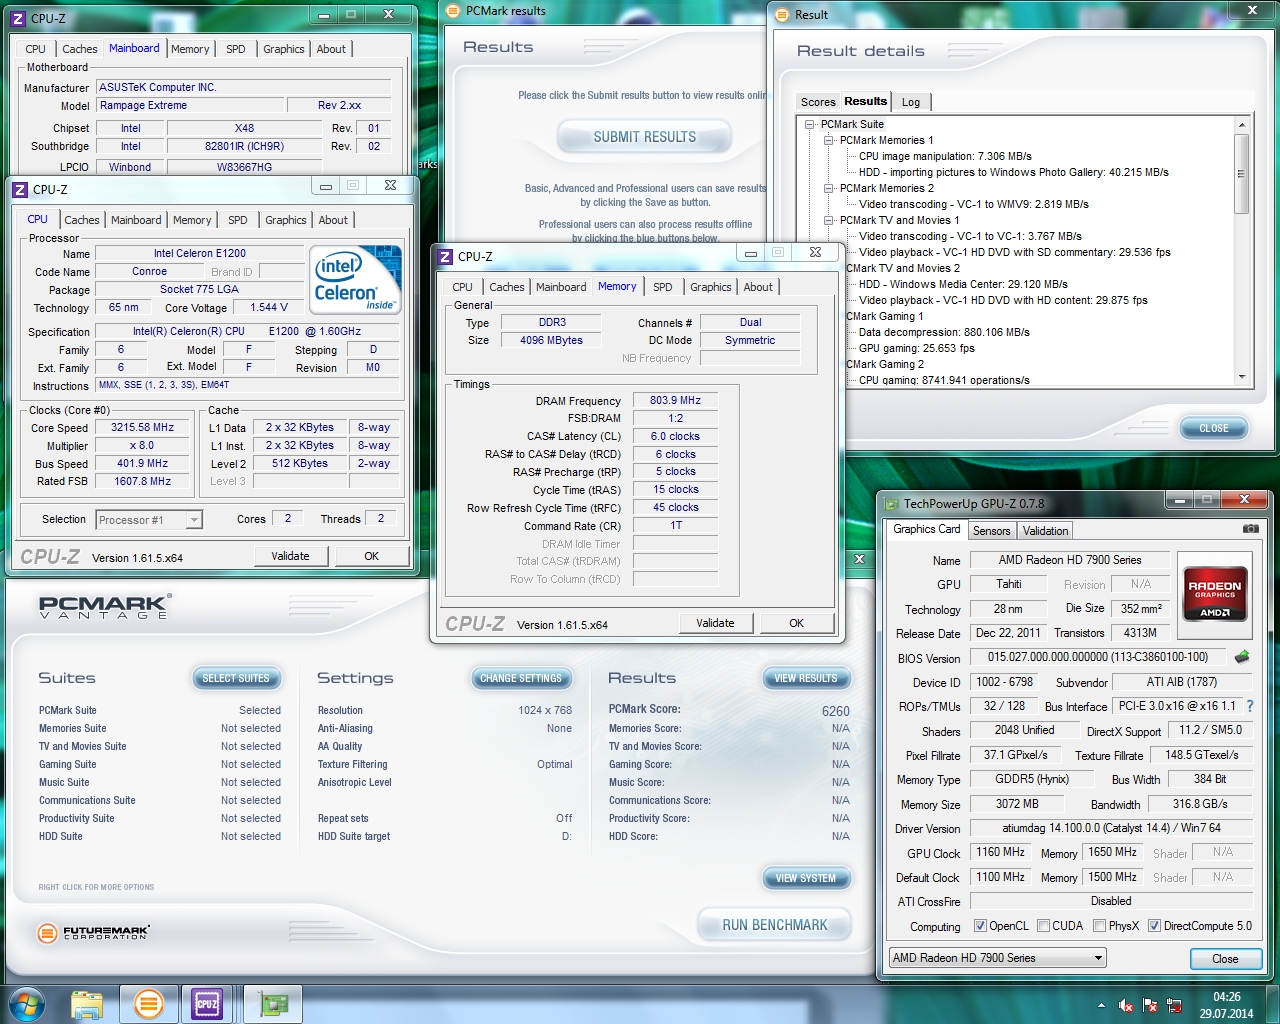Click the Futuremark Corporation logo
This screenshot has height=1024, width=1280.
coord(93,933)
